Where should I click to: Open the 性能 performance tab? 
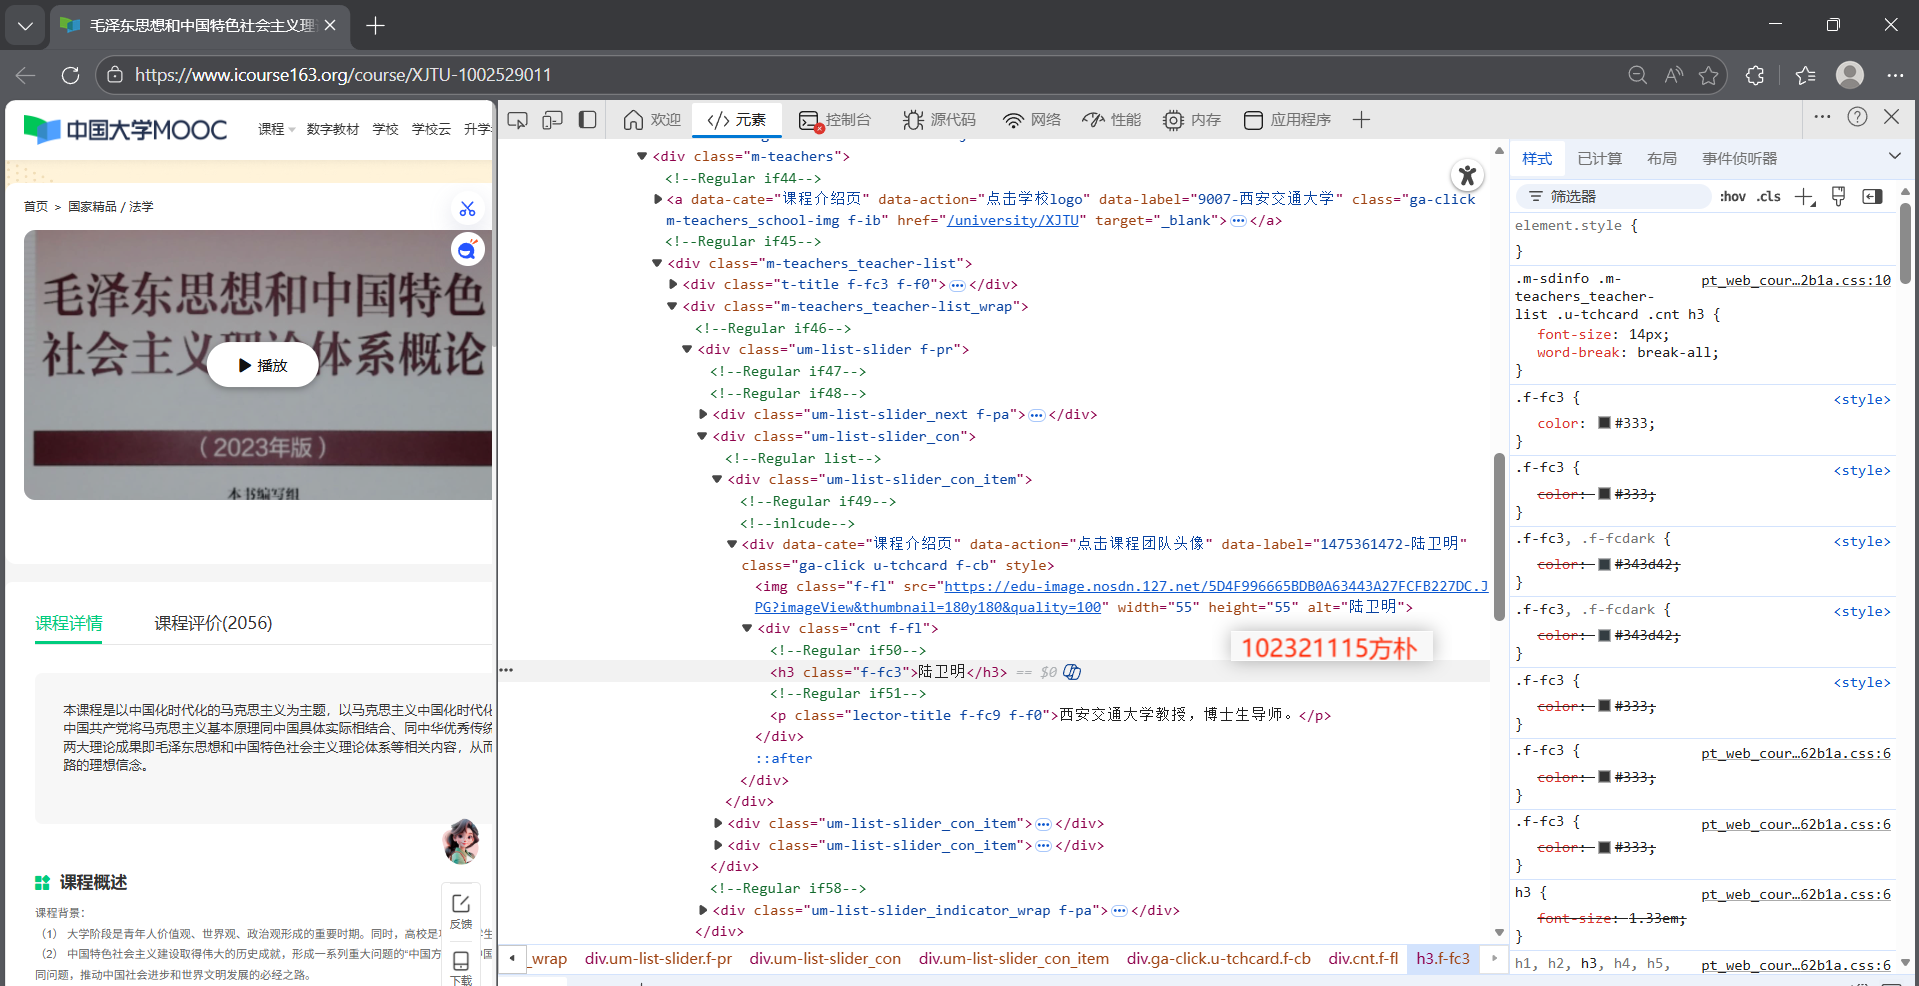pyautogui.click(x=1112, y=120)
